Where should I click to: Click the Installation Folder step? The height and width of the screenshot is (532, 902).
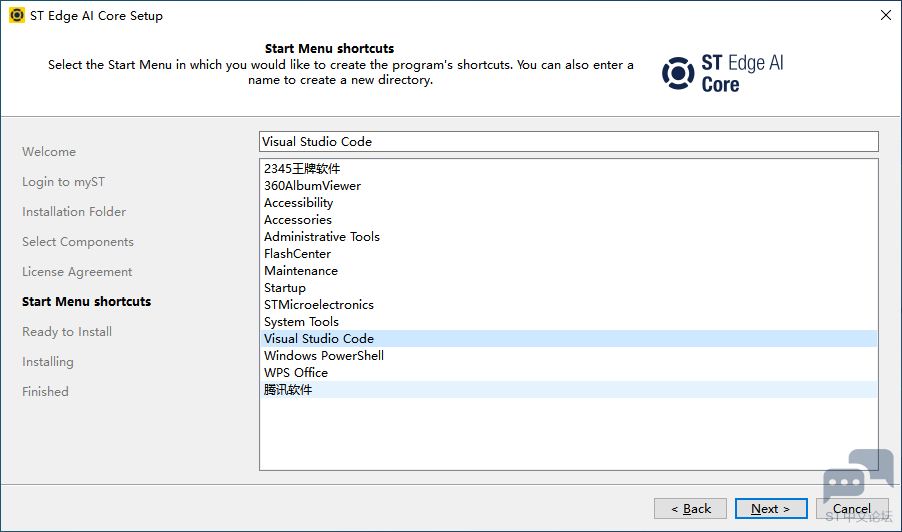[74, 212]
